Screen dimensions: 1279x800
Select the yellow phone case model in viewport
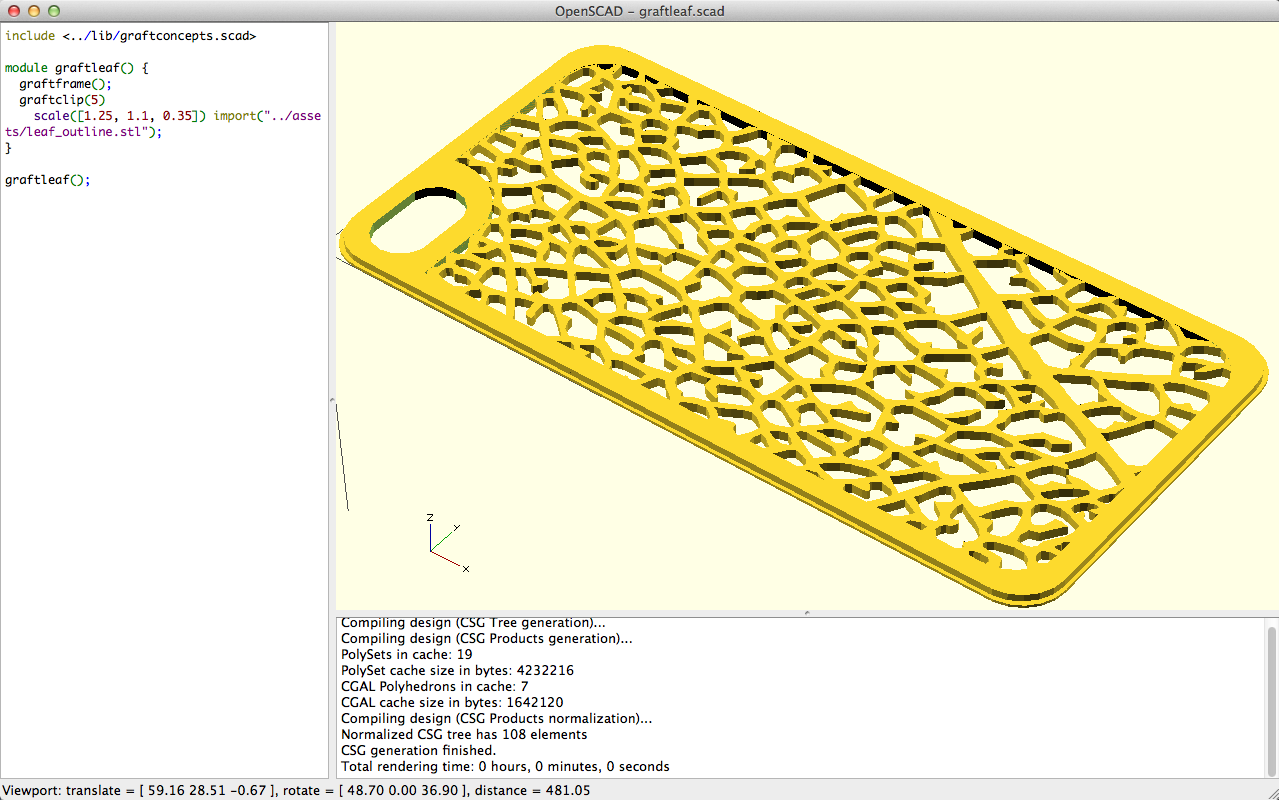point(800,330)
